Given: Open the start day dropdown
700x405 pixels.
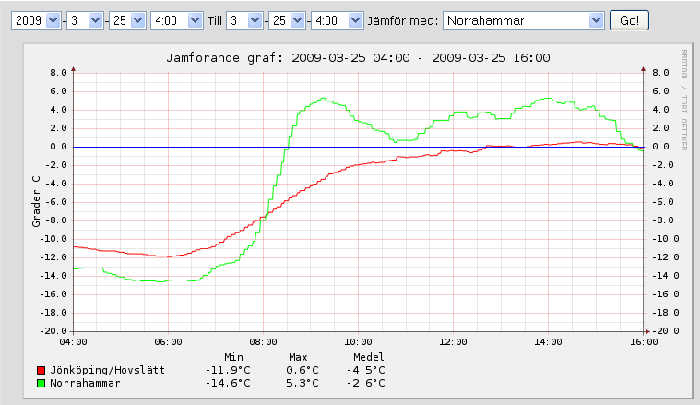Looking at the screenshot, I should coord(127,20).
